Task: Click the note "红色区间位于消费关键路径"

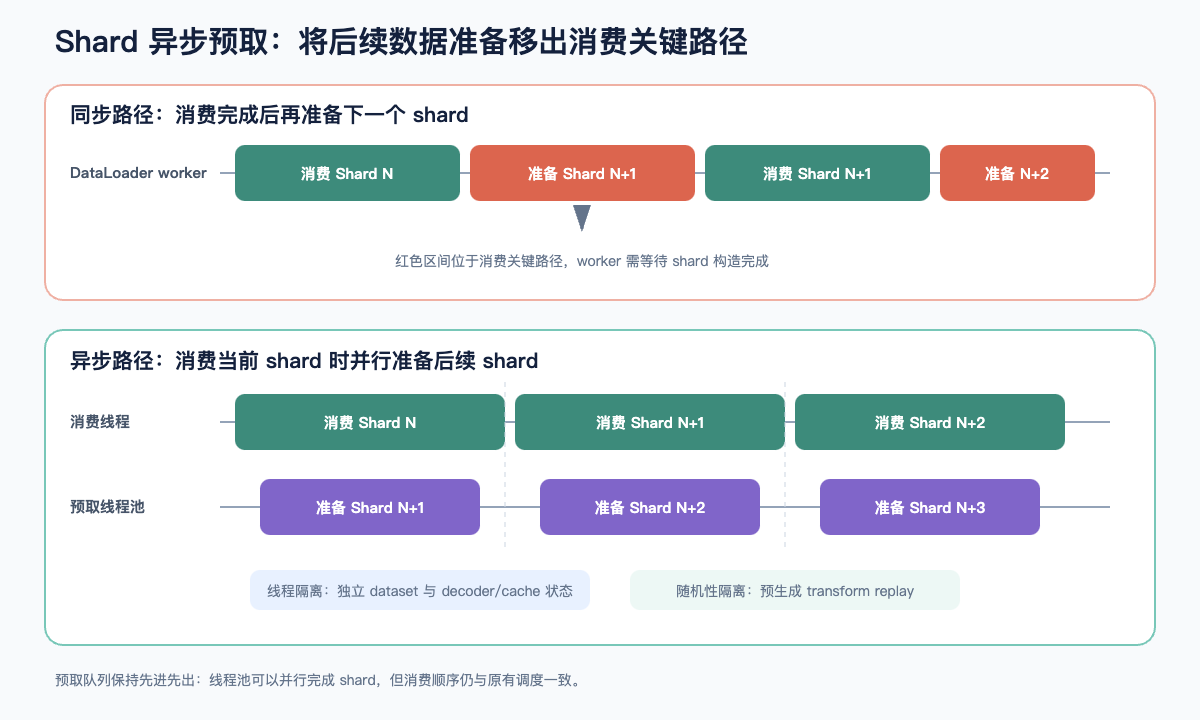Action: [582, 261]
